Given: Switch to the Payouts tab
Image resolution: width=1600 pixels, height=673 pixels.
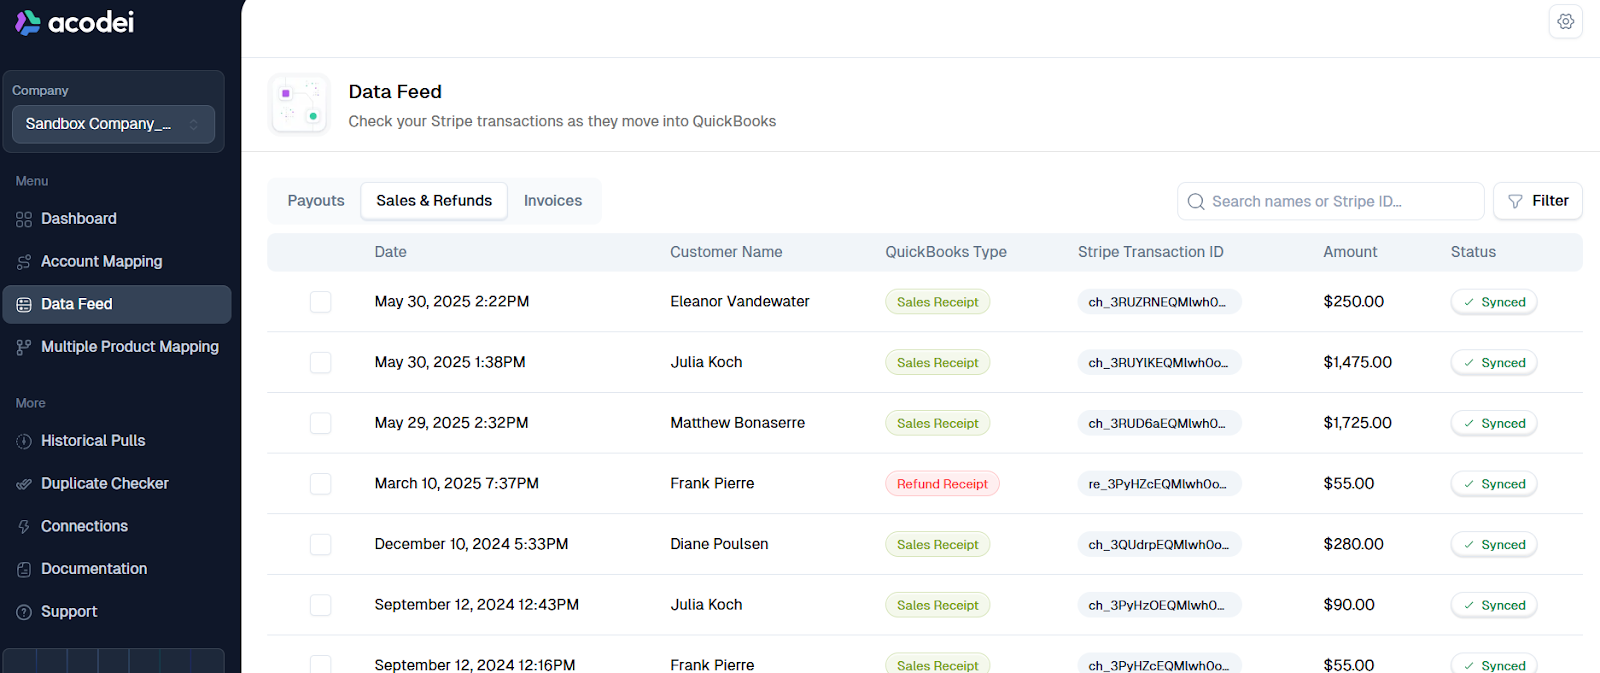Looking at the screenshot, I should point(315,201).
